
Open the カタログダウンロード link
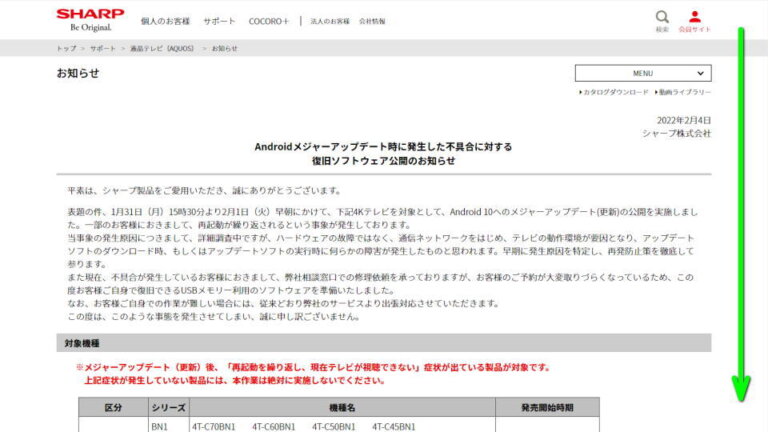tap(616, 92)
